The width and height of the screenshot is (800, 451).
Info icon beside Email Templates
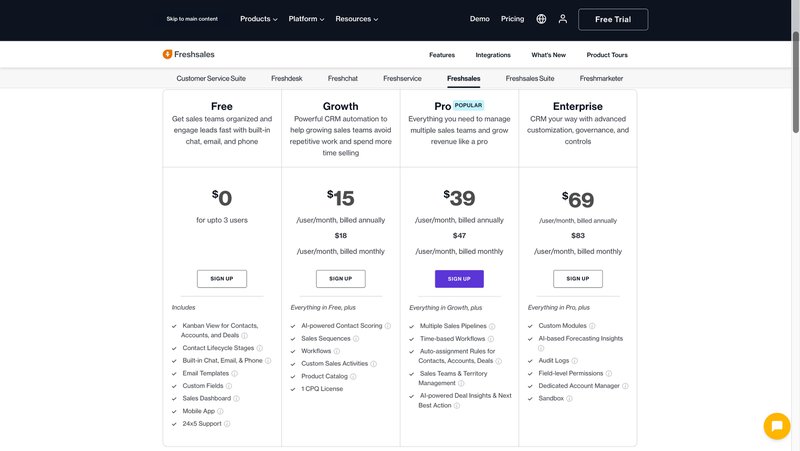(x=235, y=373)
